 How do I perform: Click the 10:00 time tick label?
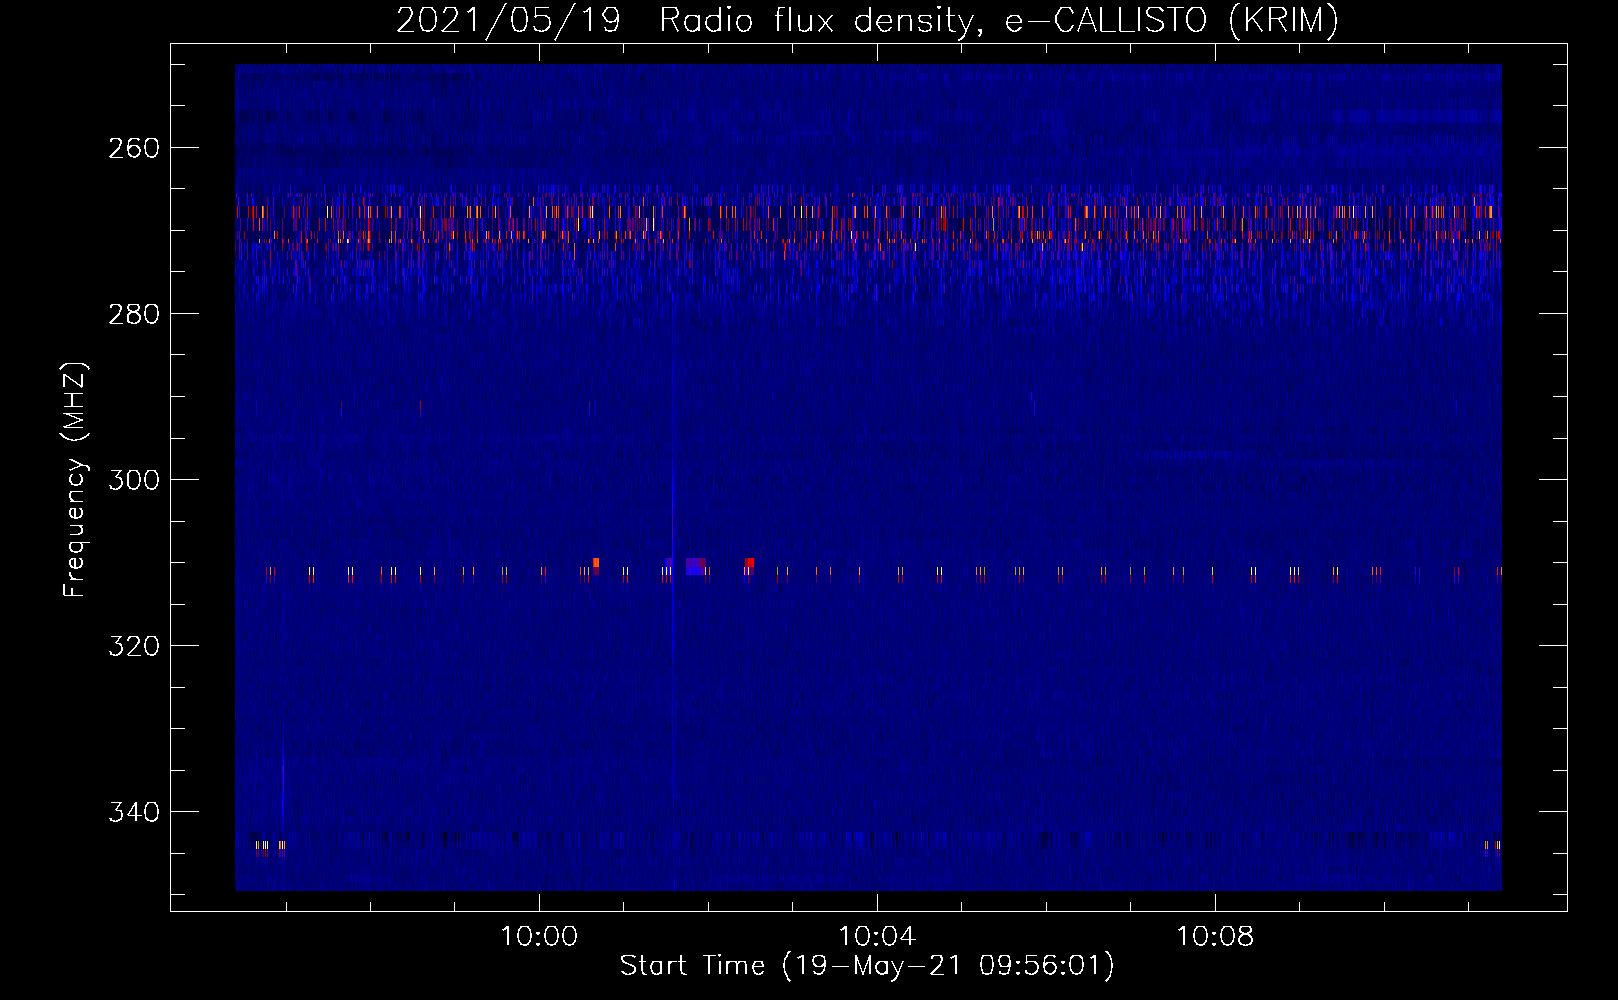(x=539, y=937)
